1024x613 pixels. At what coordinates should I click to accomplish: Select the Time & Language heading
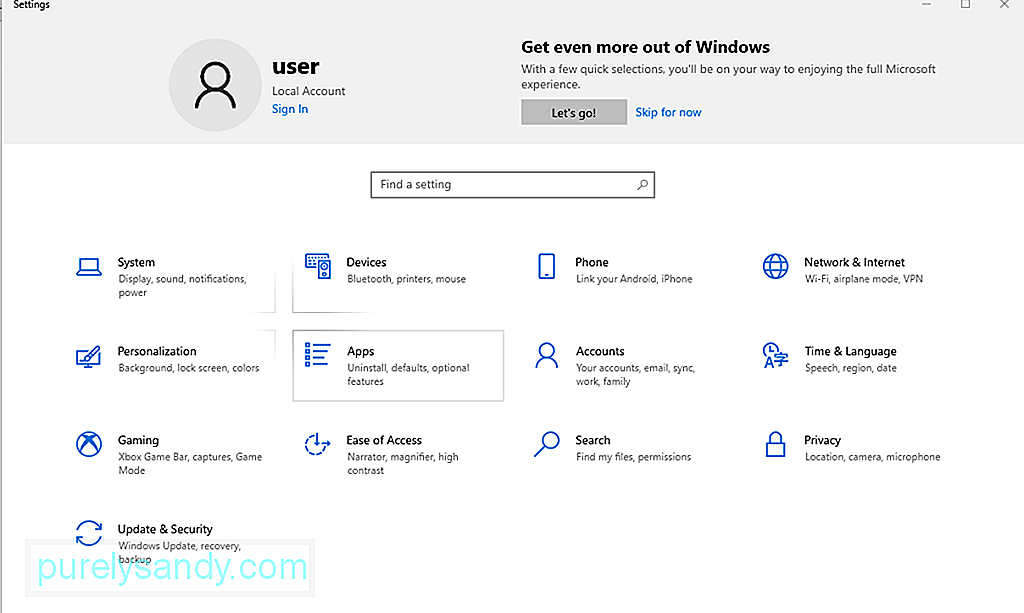850,351
